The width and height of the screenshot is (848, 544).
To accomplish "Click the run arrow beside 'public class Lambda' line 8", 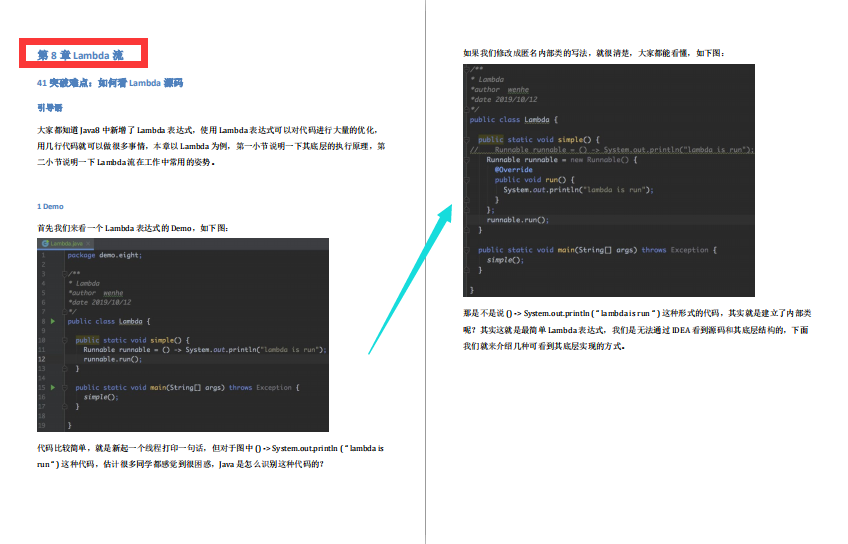I will (x=53, y=321).
